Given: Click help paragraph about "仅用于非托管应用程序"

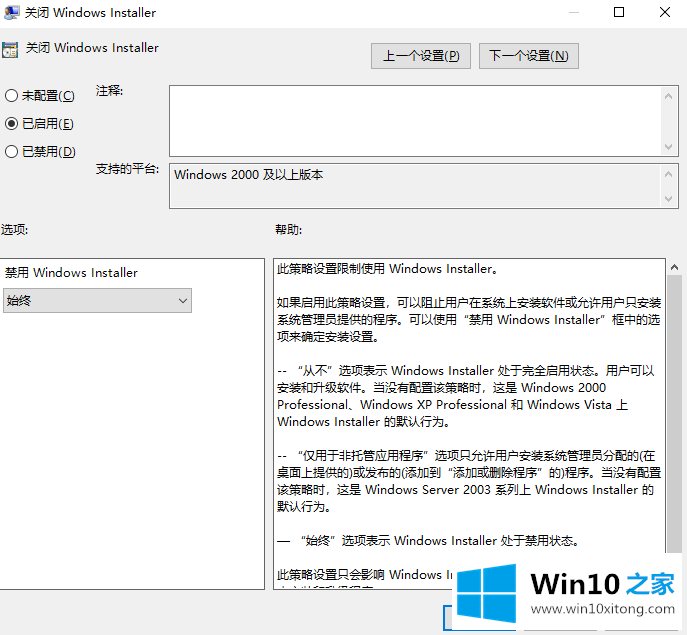Looking at the screenshot, I should pos(469,481).
